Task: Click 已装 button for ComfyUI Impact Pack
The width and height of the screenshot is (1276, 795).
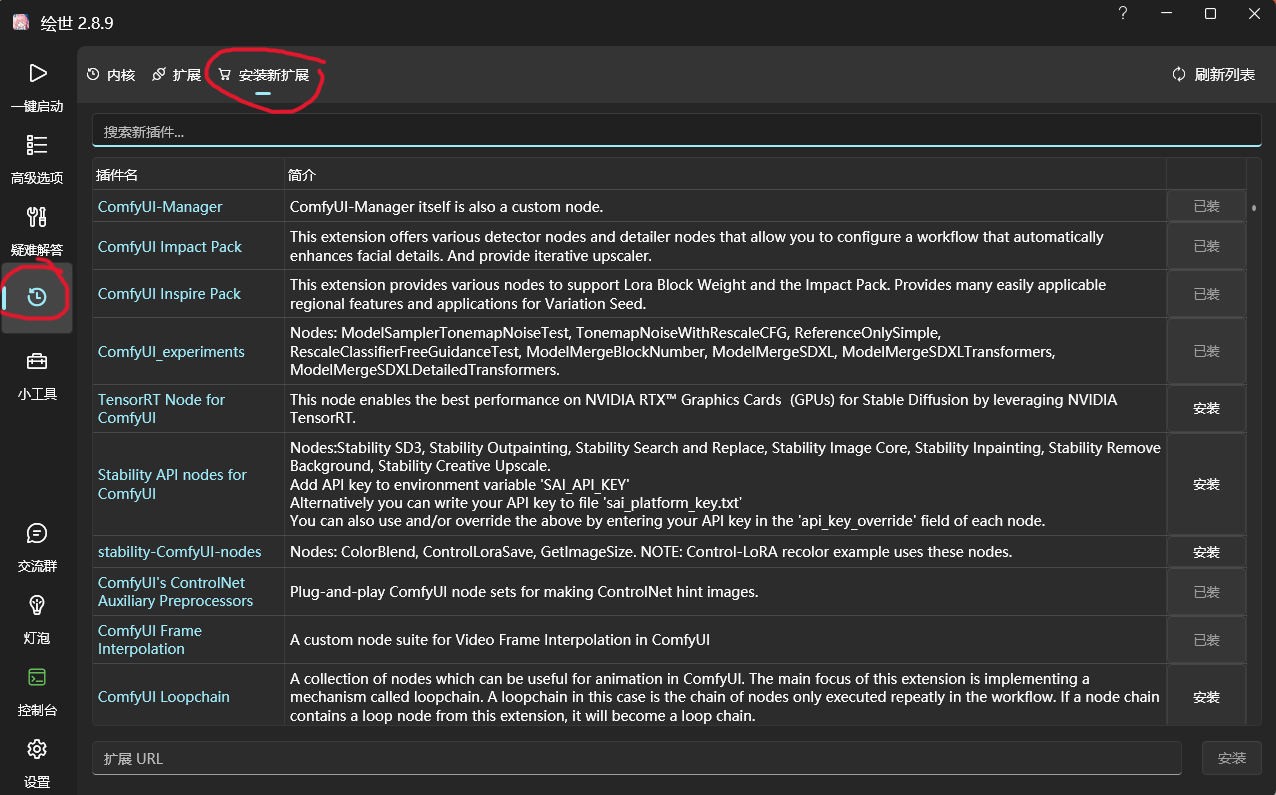Action: click(1206, 246)
